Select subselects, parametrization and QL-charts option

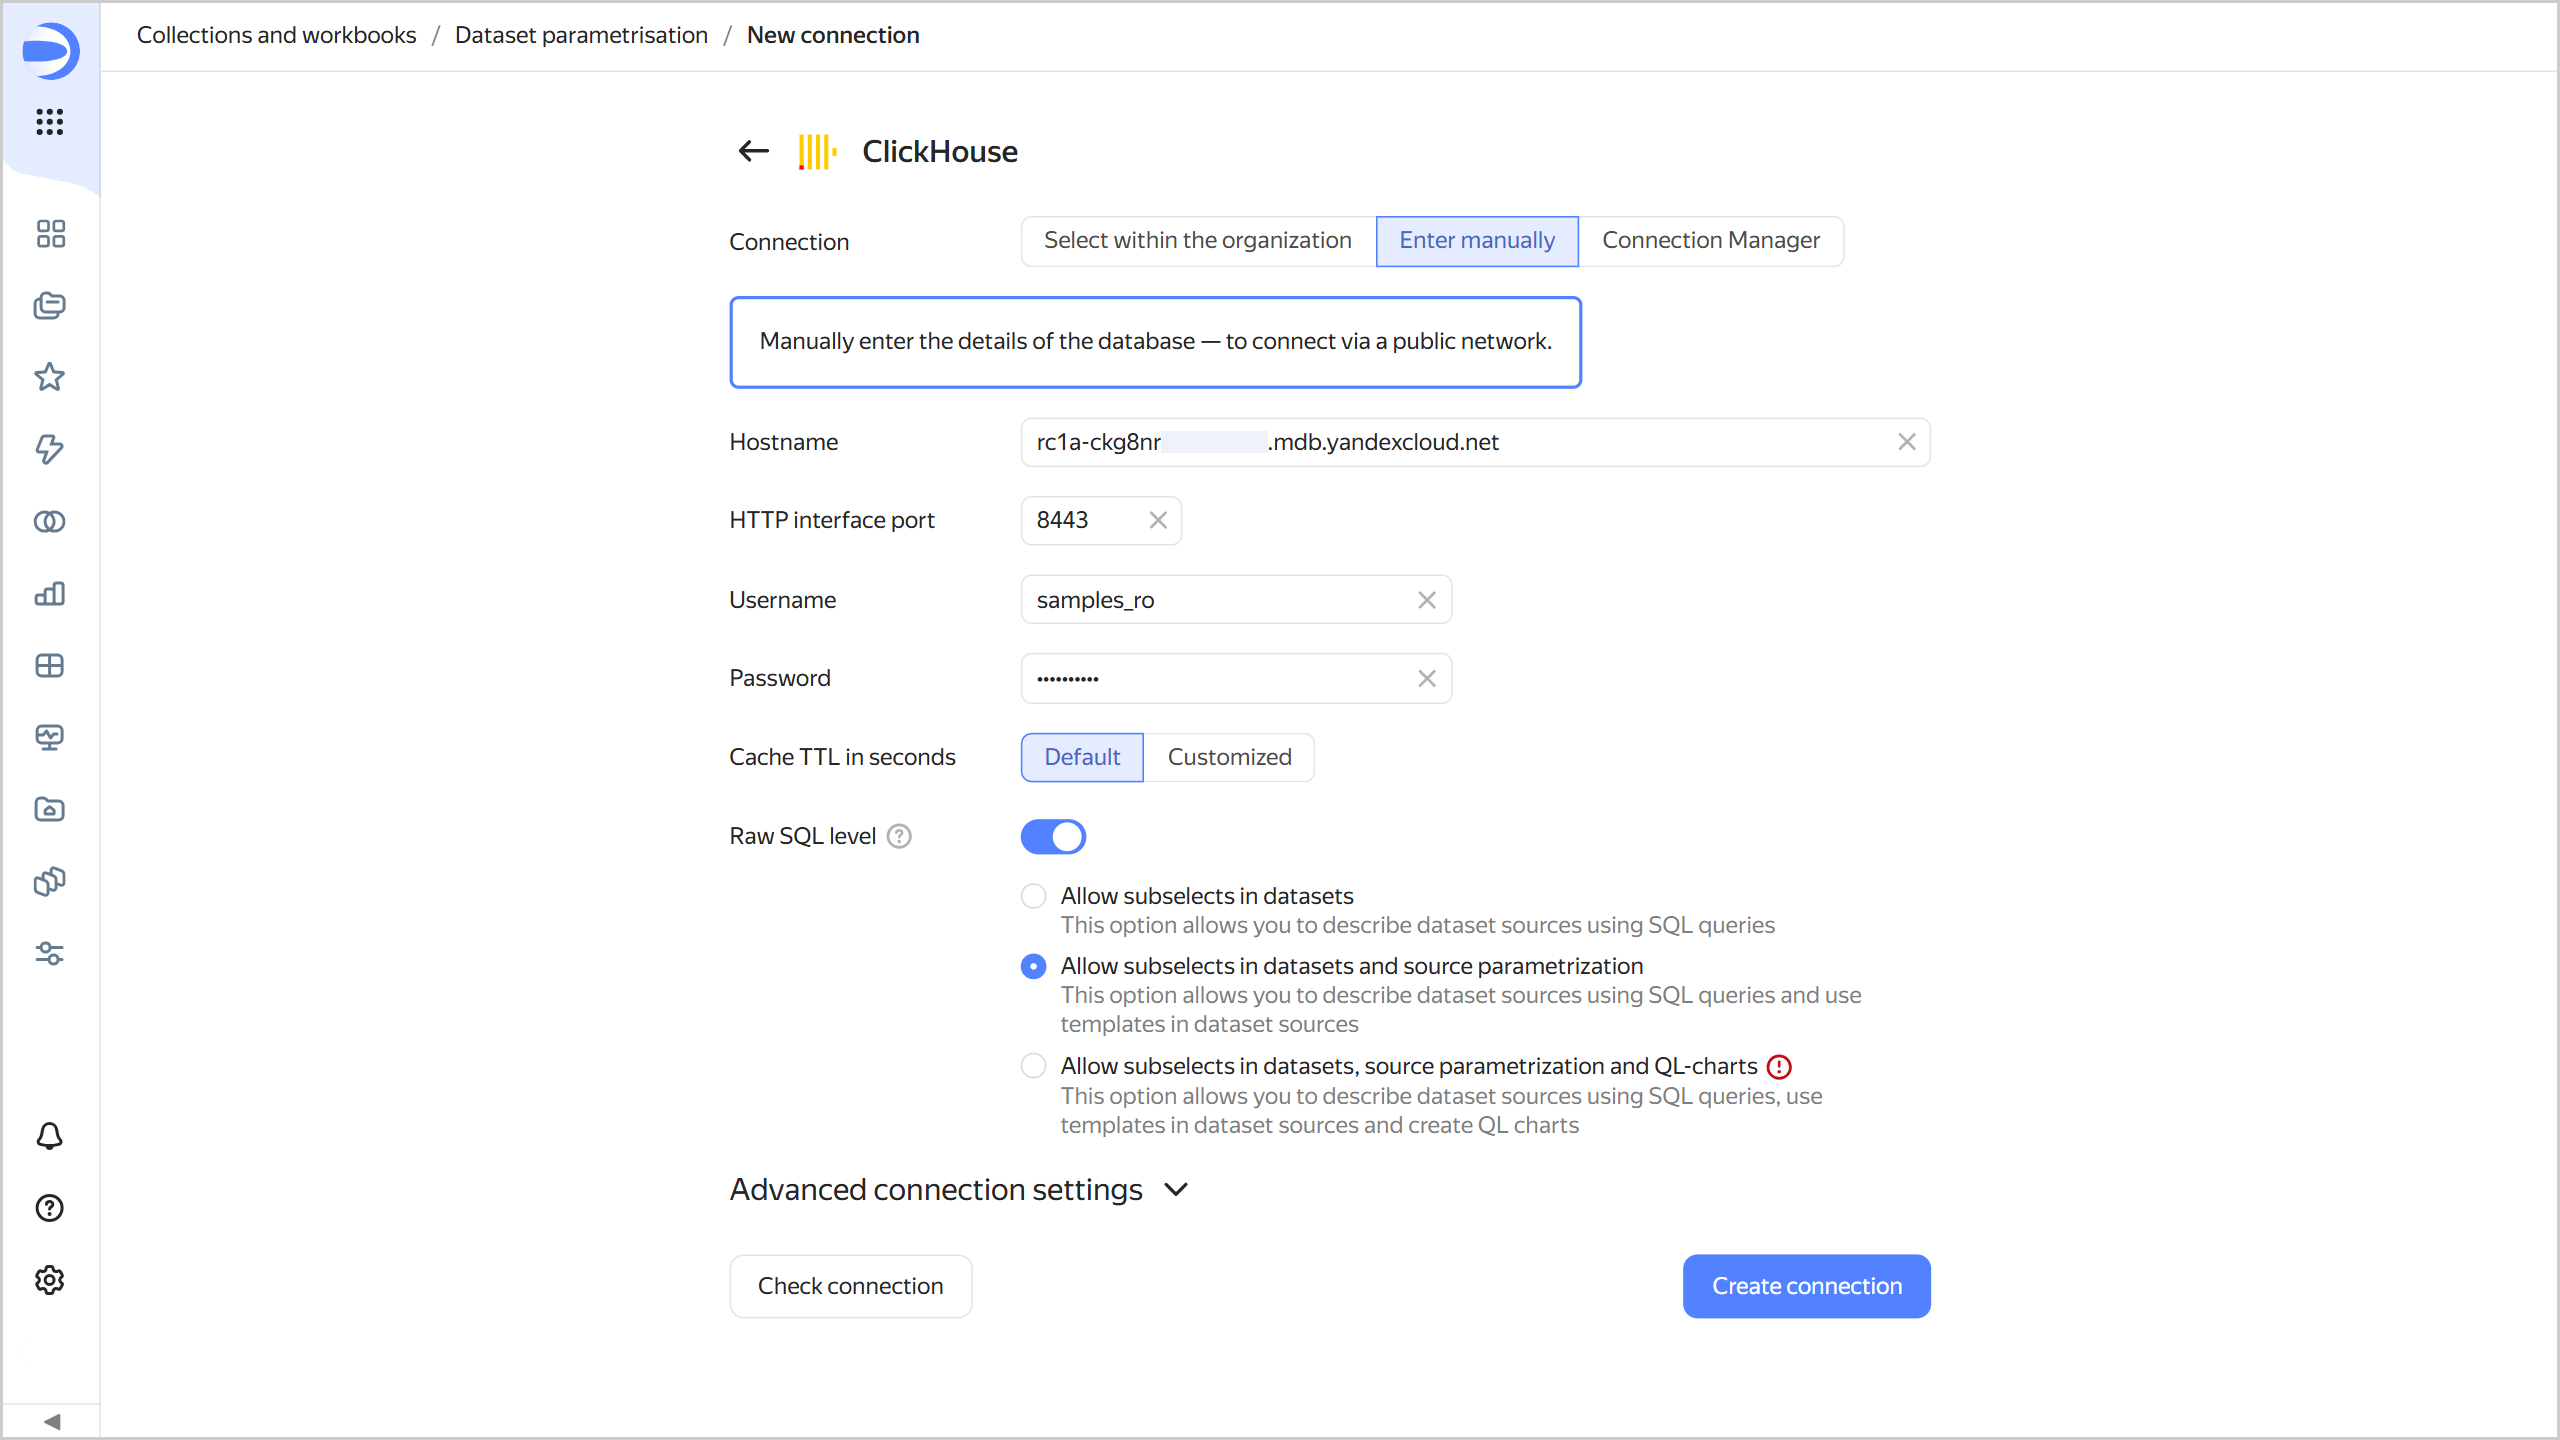1034,1066
